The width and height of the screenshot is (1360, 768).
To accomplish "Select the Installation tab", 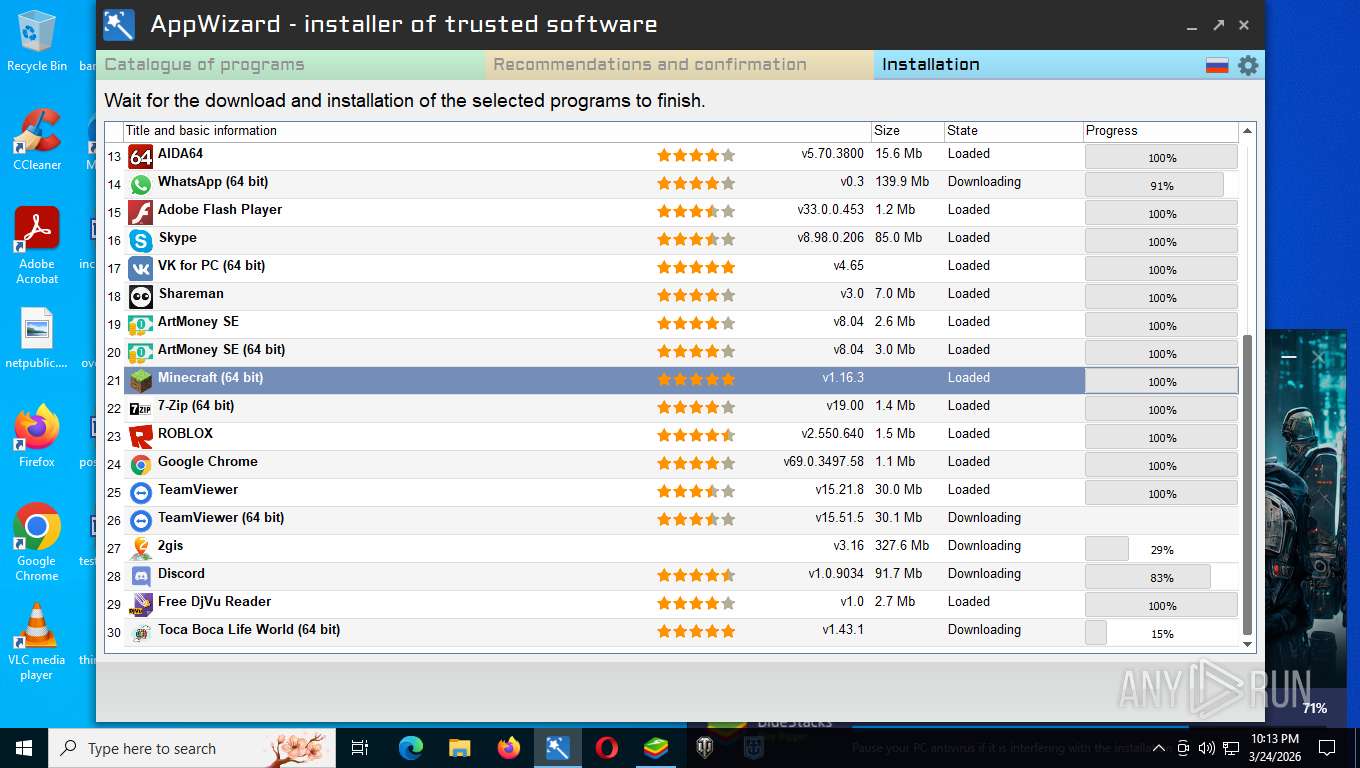I will [x=1040, y=65].
